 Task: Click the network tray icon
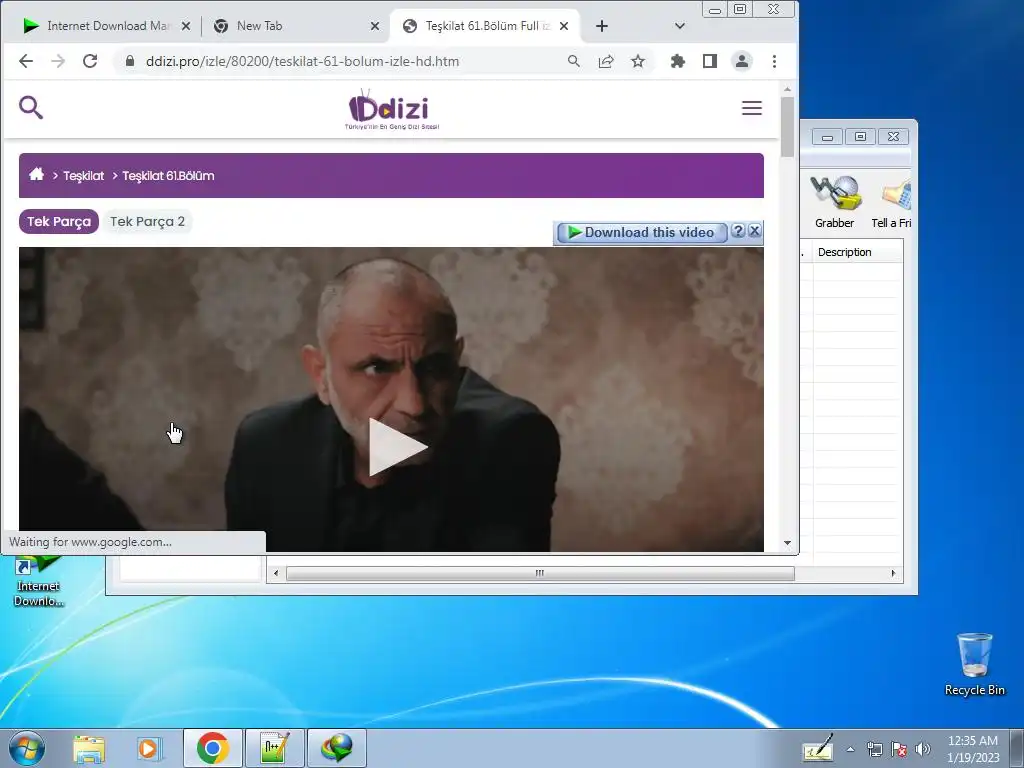point(874,749)
